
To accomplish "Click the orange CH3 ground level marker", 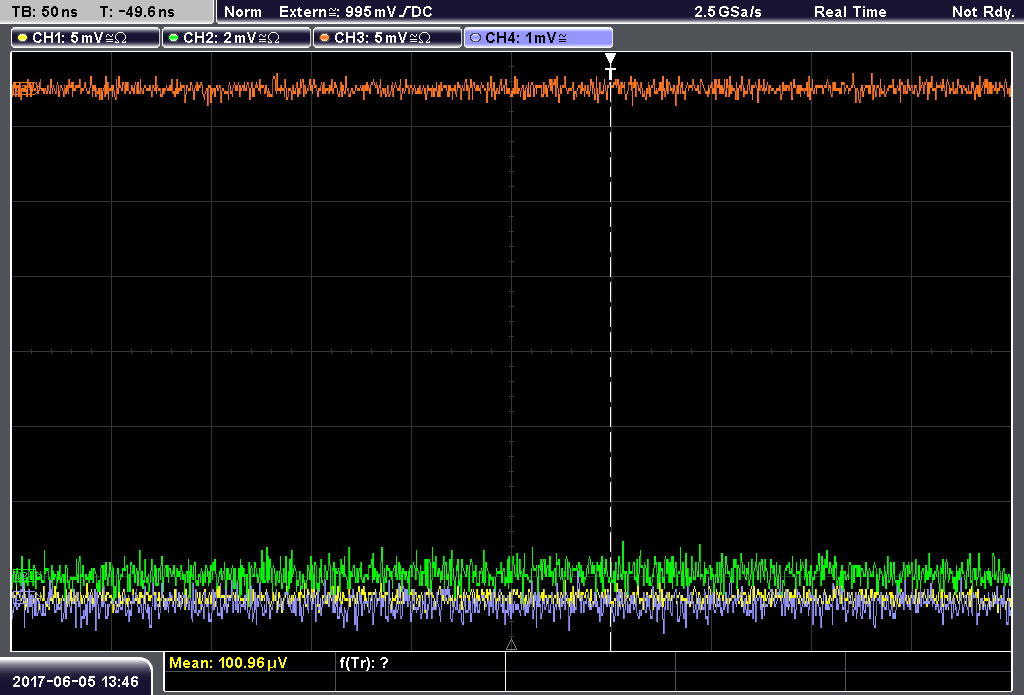I will pos(24,88).
